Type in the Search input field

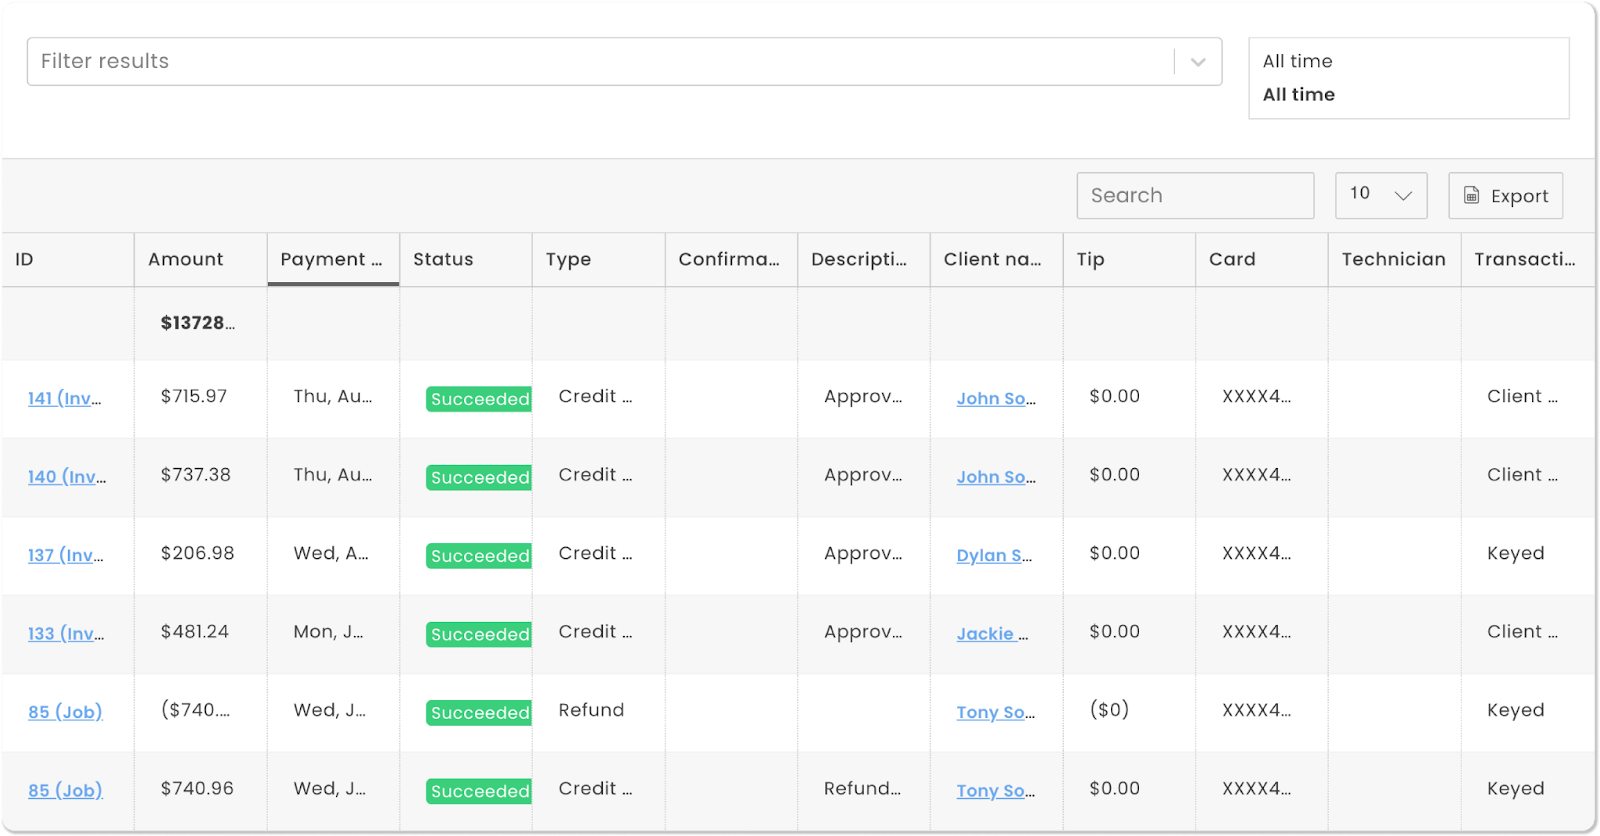1194,196
